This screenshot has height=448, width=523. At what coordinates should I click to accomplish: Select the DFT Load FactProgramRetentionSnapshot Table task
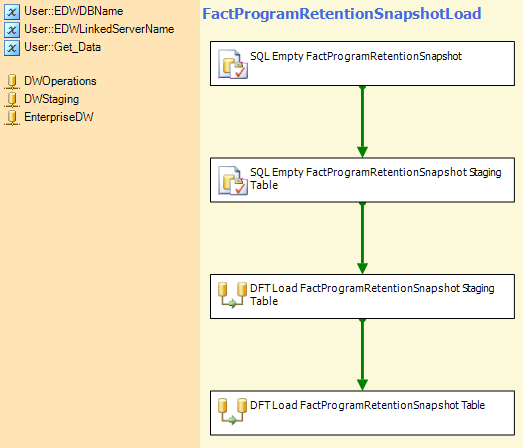click(x=362, y=413)
